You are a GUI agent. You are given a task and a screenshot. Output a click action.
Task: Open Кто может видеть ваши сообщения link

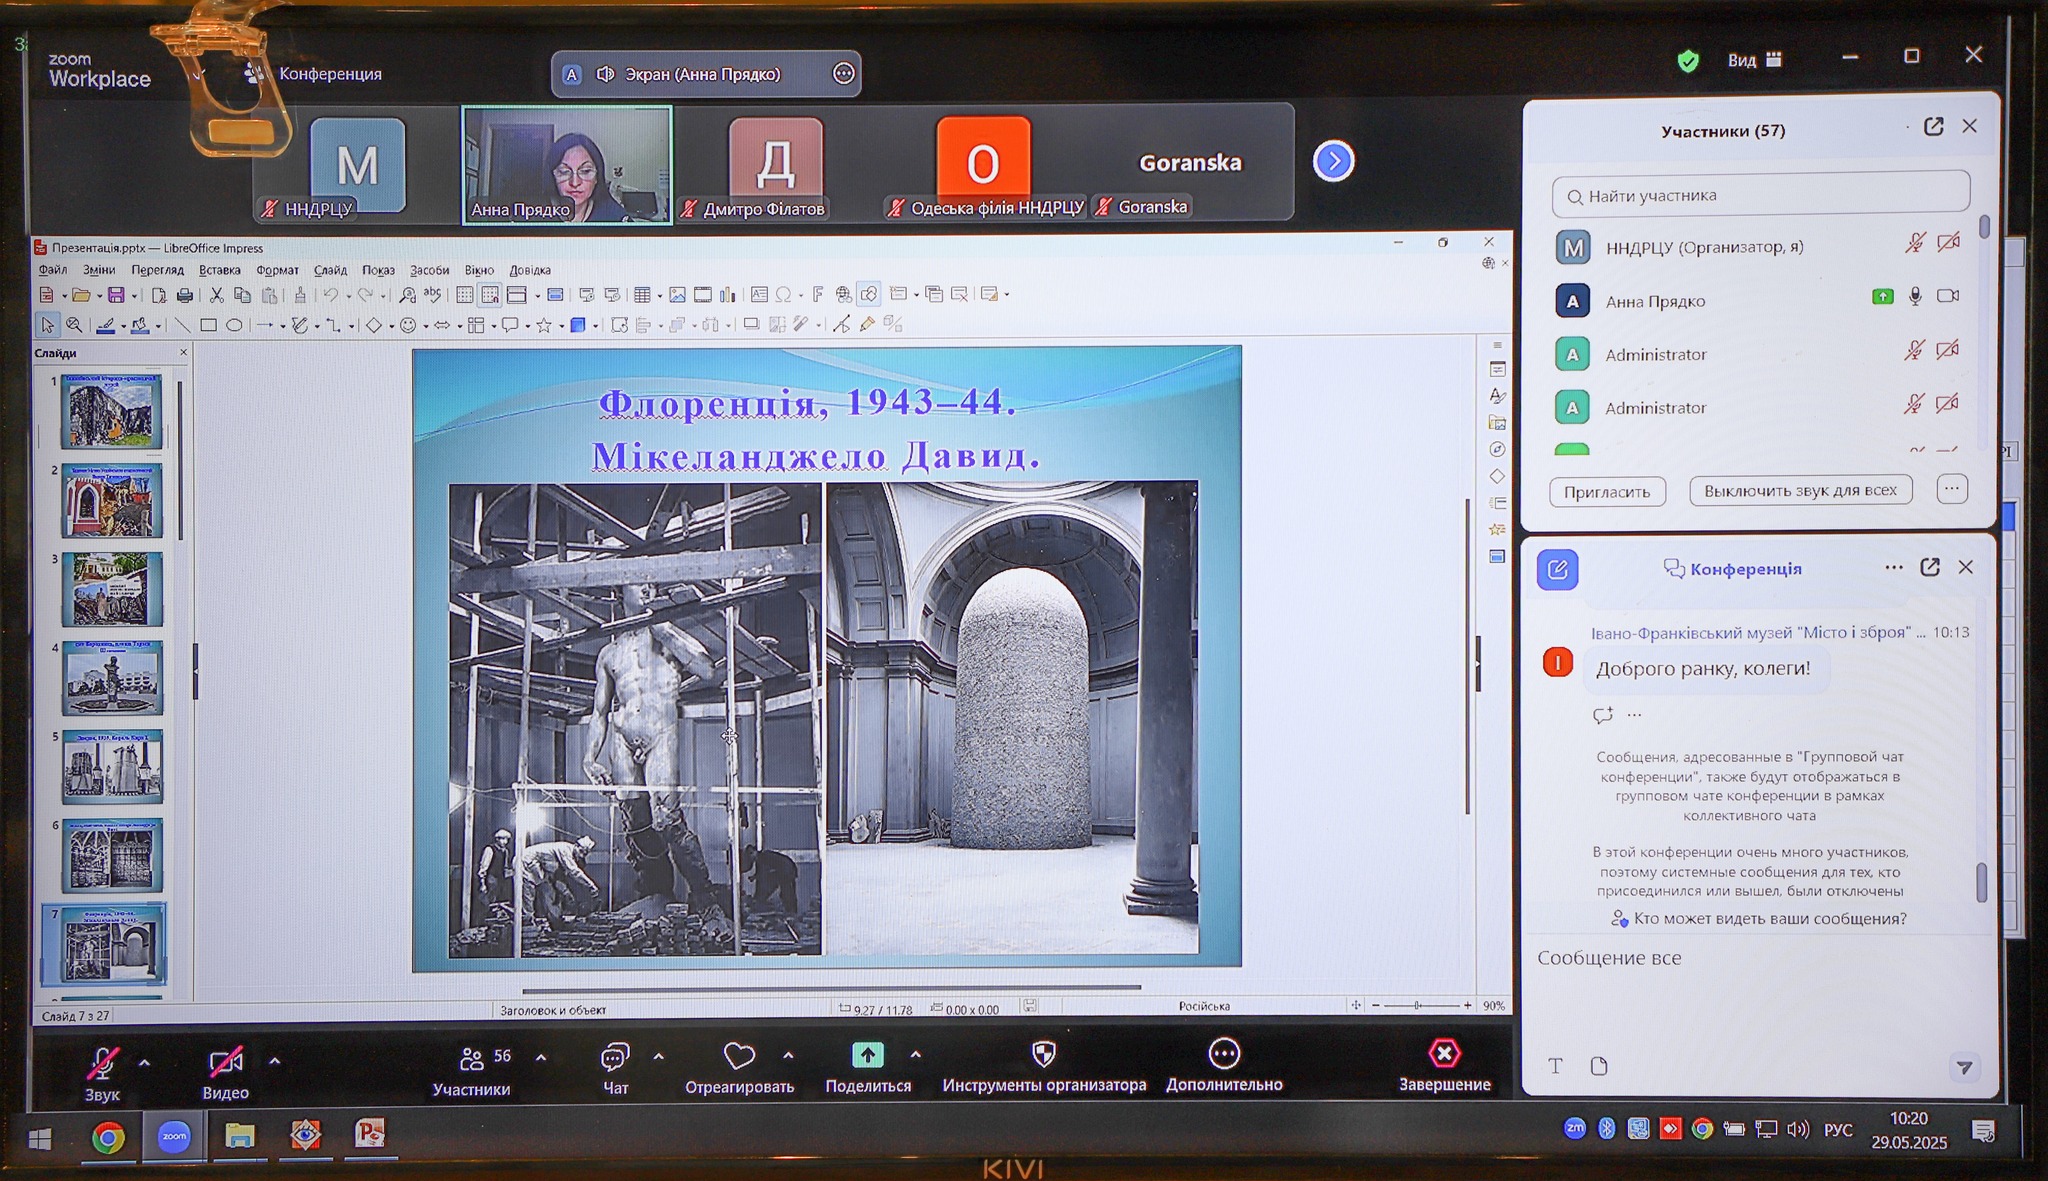click(x=1759, y=918)
